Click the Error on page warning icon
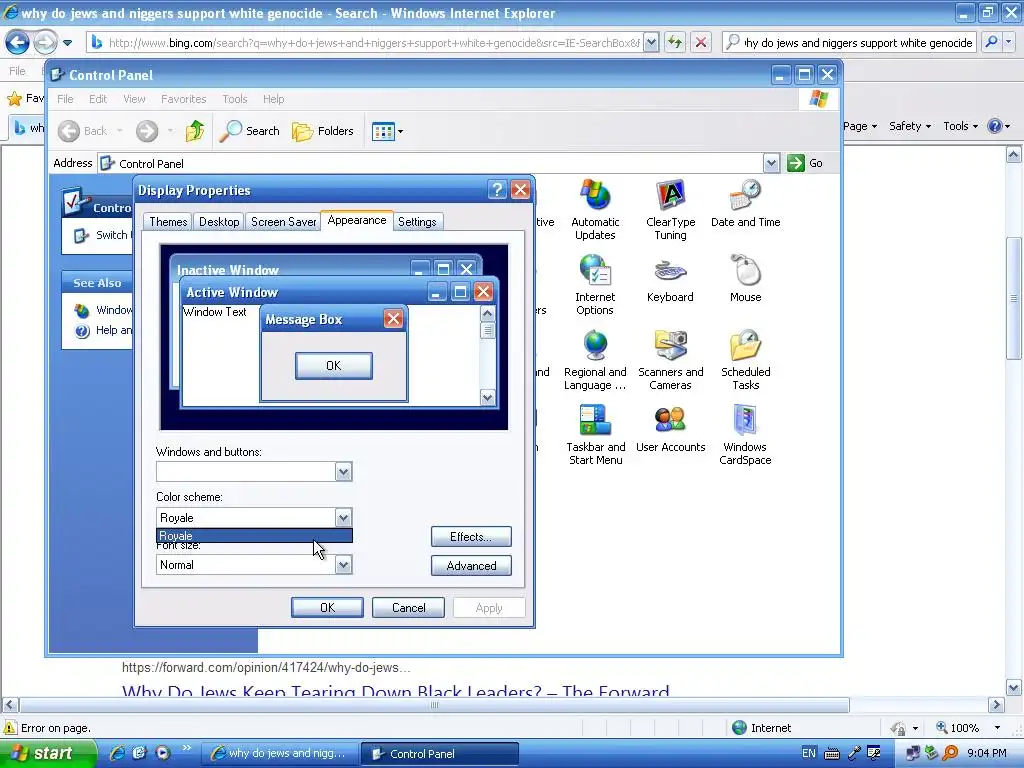Image resolution: width=1024 pixels, height=768 pixels. click(10, 728)
